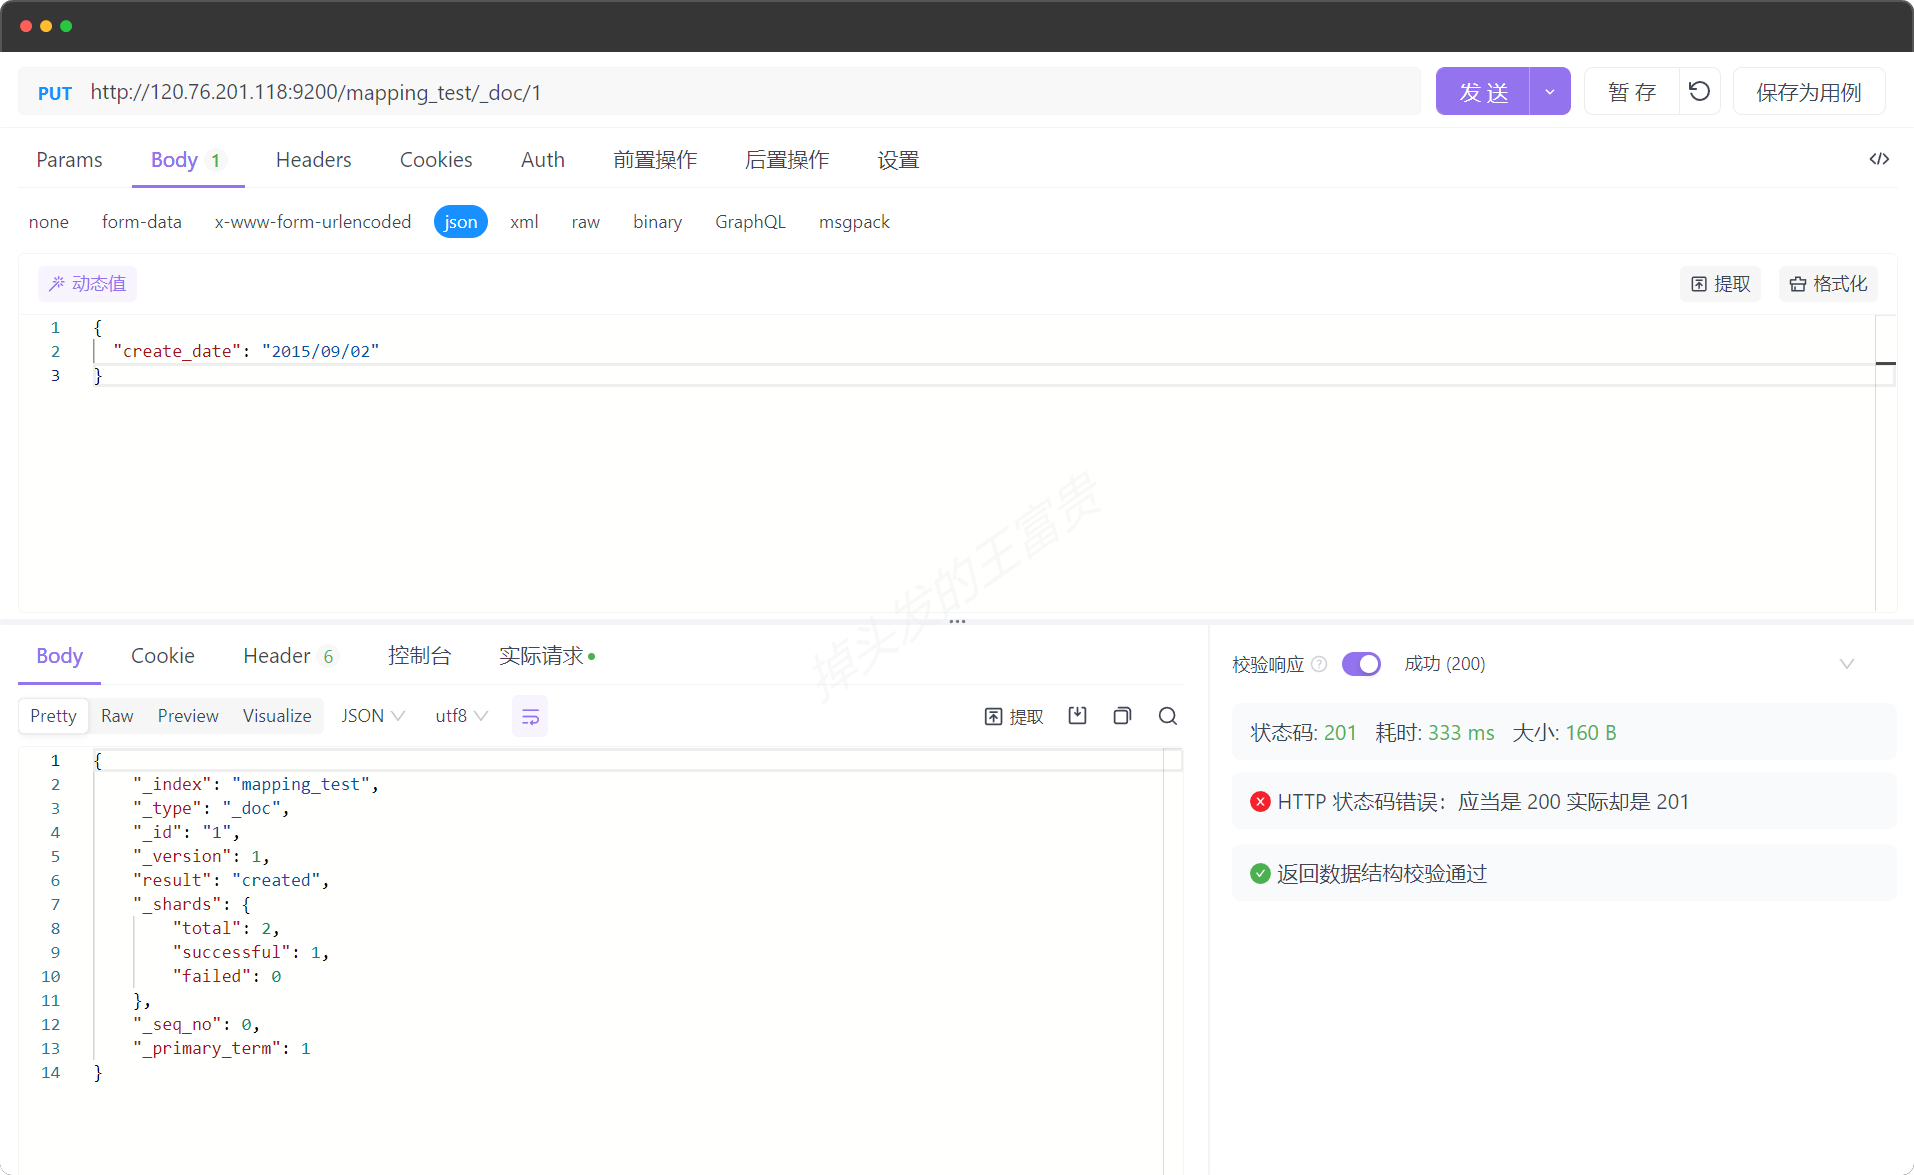Click the 耗时: 333 ms text

coord(1434,733)
